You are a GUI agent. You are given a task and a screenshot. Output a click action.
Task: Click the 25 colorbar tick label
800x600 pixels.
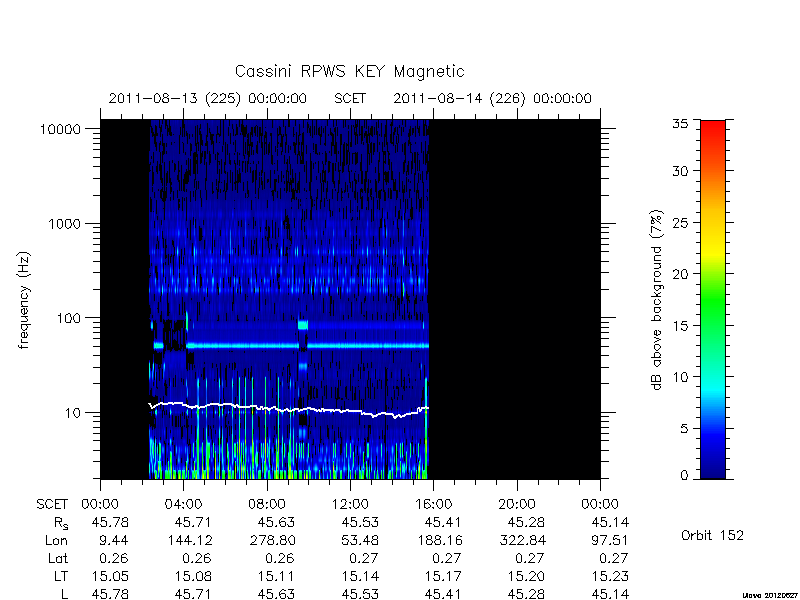click(680, 222)
